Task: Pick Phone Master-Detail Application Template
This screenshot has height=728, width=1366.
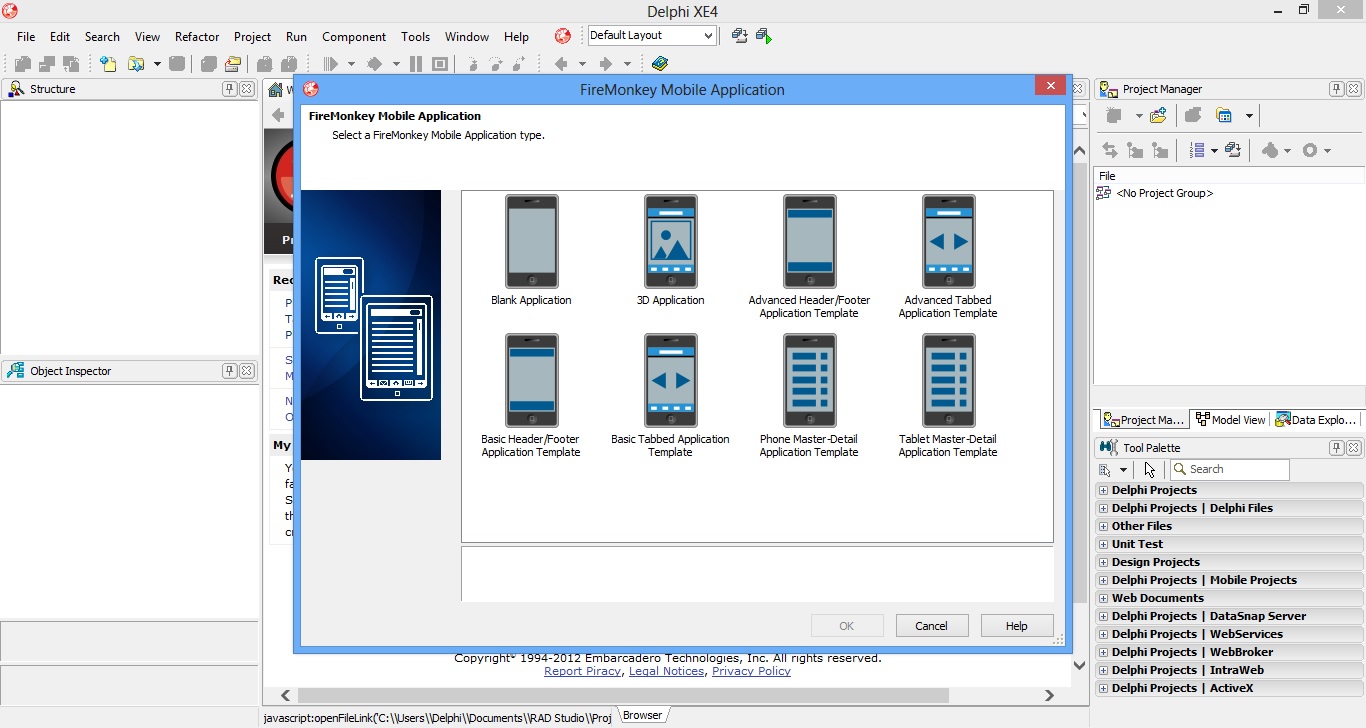Action: [809, 396]
